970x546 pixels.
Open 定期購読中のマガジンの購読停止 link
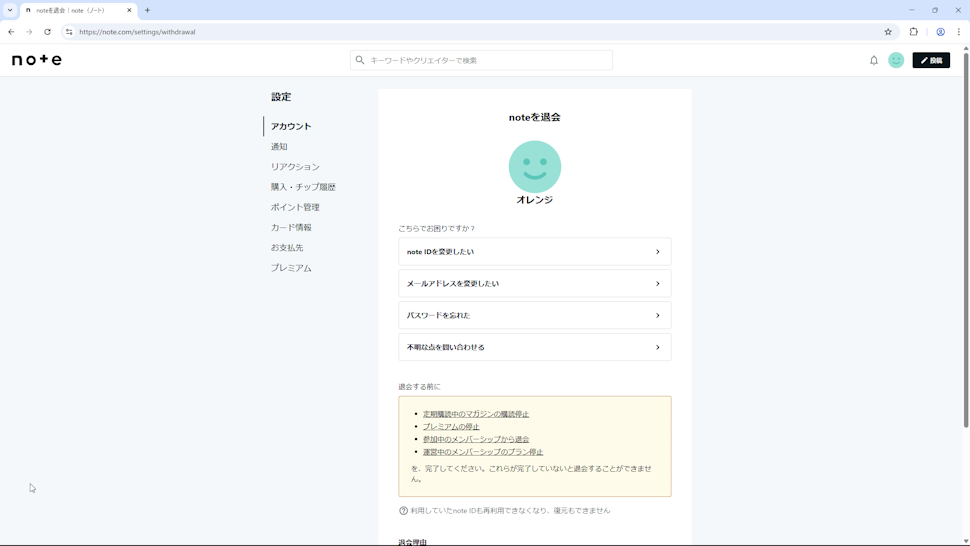[x=476, y=414]
